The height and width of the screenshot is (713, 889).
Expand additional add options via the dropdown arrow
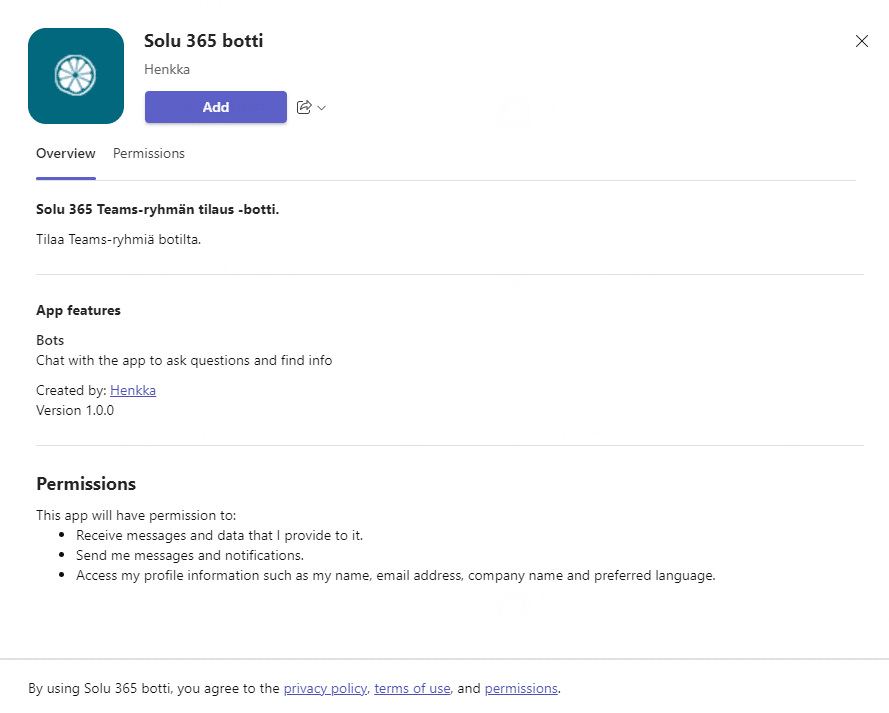319,107
